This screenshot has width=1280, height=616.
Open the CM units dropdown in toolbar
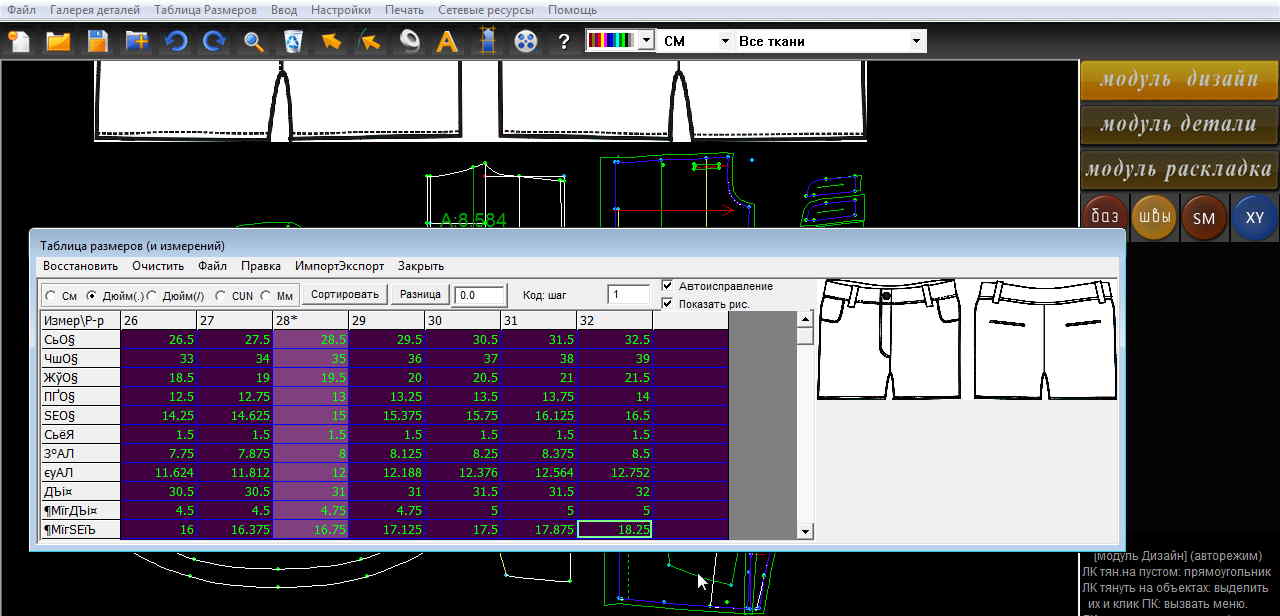pyautogui.click(x=725, y=41)
